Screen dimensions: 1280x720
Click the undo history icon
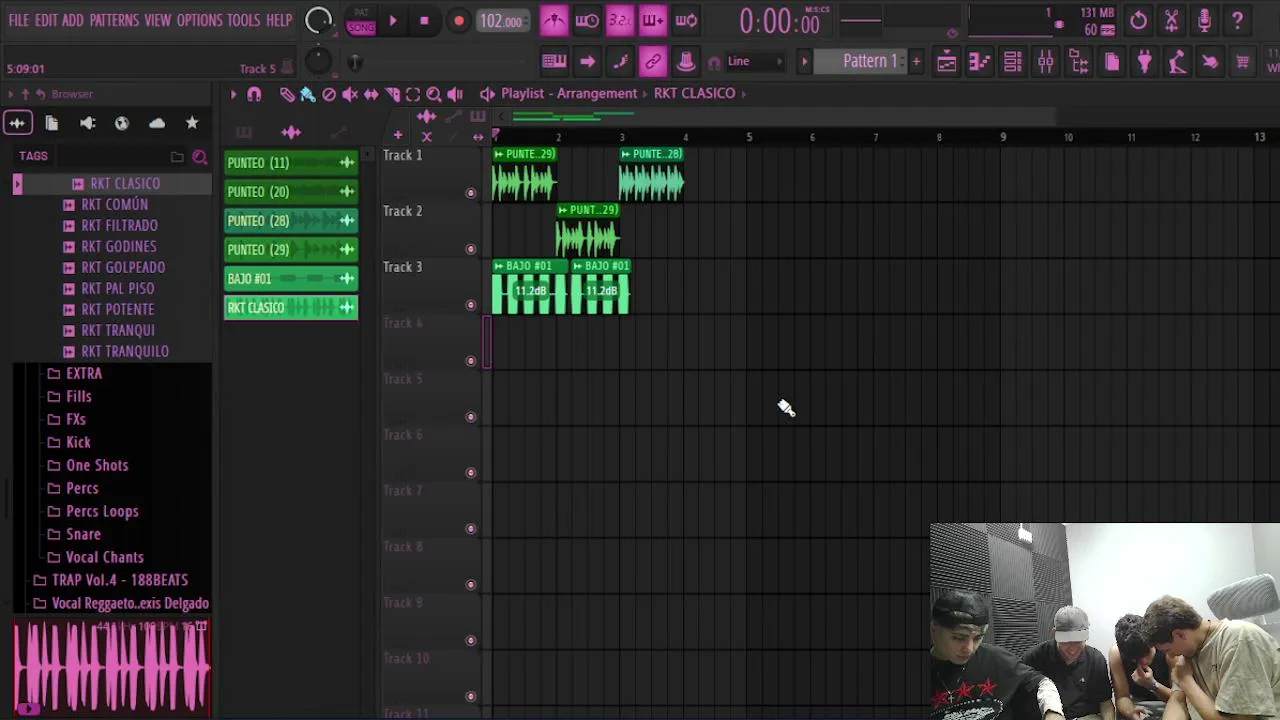tap(1138, 20)
